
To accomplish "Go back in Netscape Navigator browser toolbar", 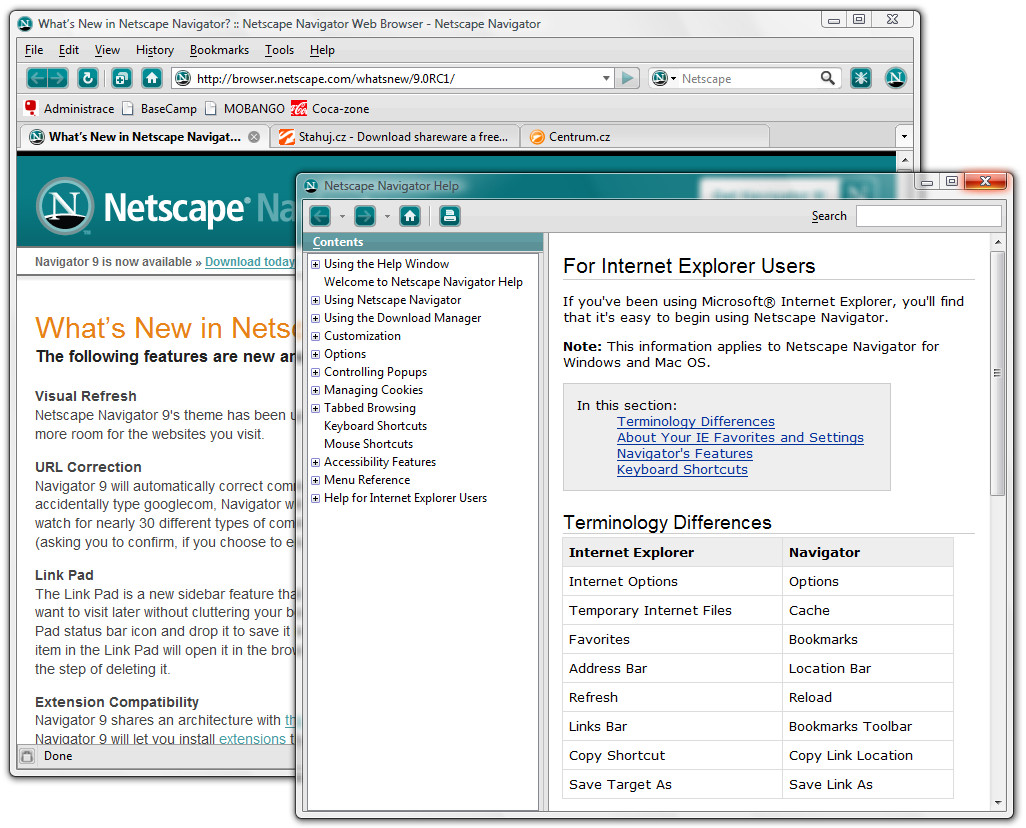I will point(37,79).
